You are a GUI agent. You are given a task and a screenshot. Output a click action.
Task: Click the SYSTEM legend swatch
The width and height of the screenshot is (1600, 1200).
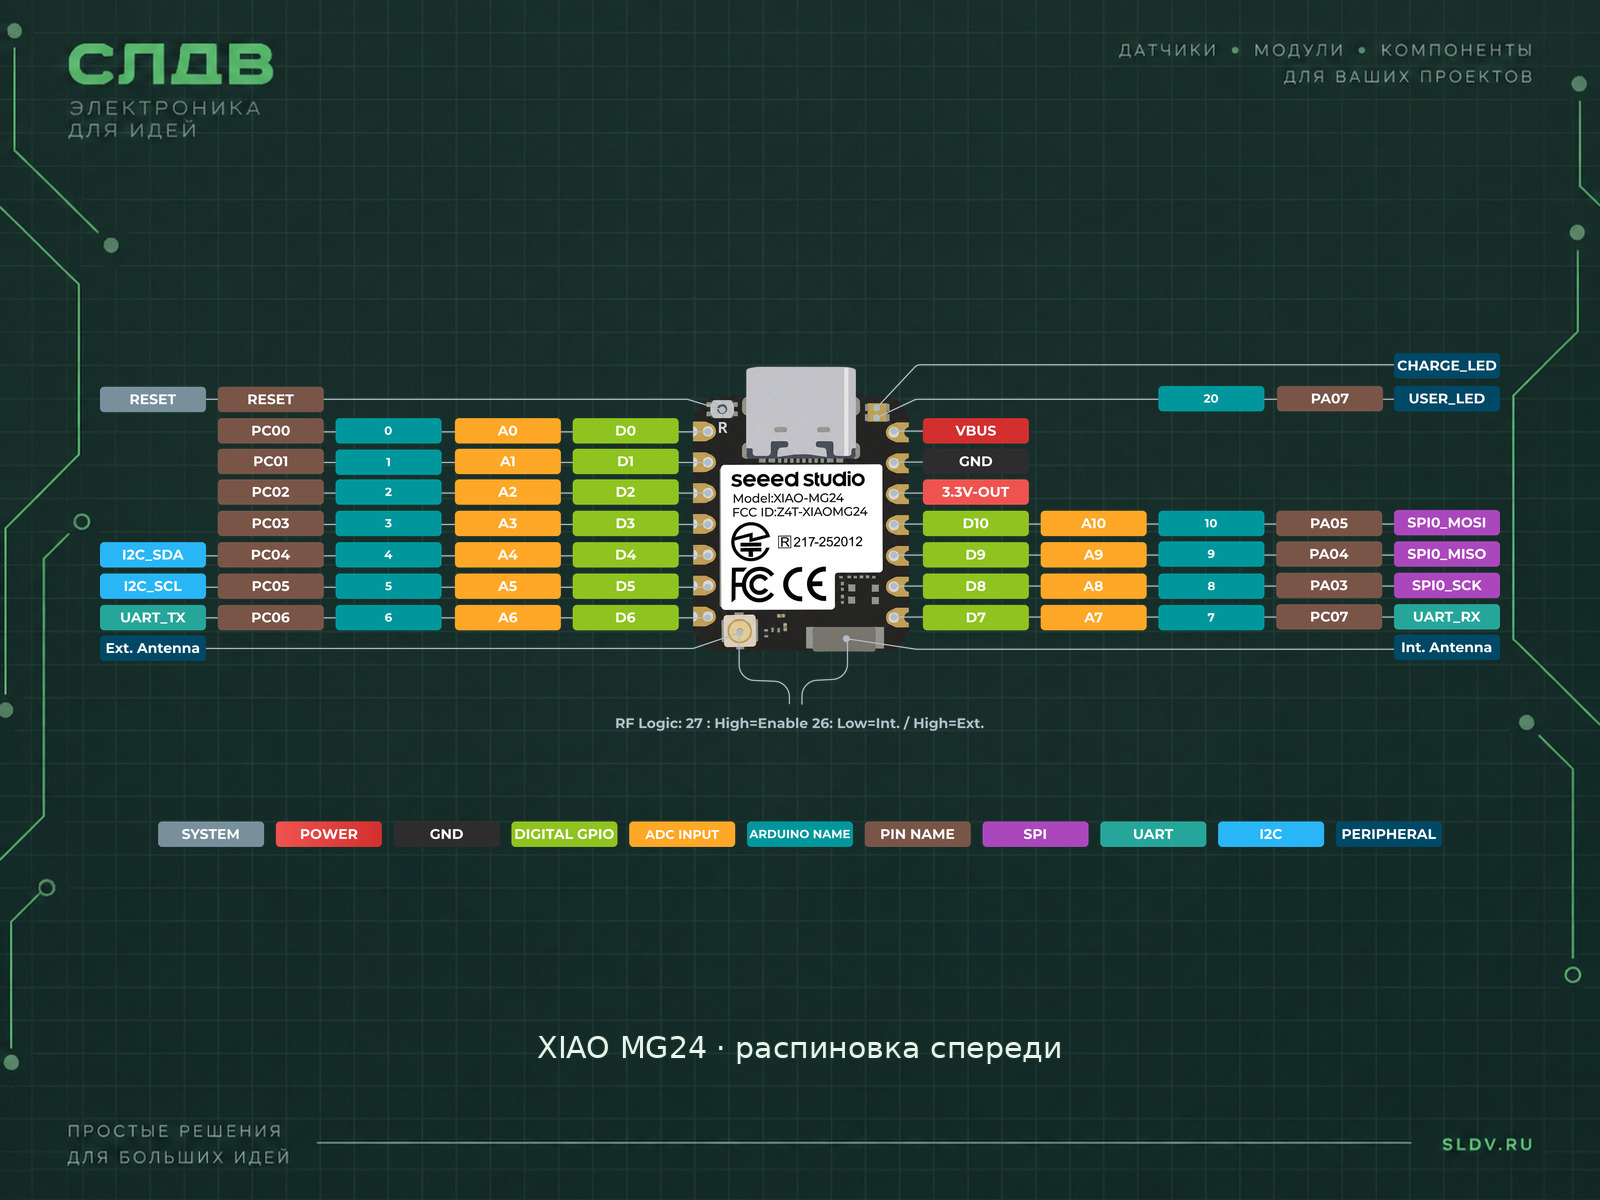(x=211, y=834)
